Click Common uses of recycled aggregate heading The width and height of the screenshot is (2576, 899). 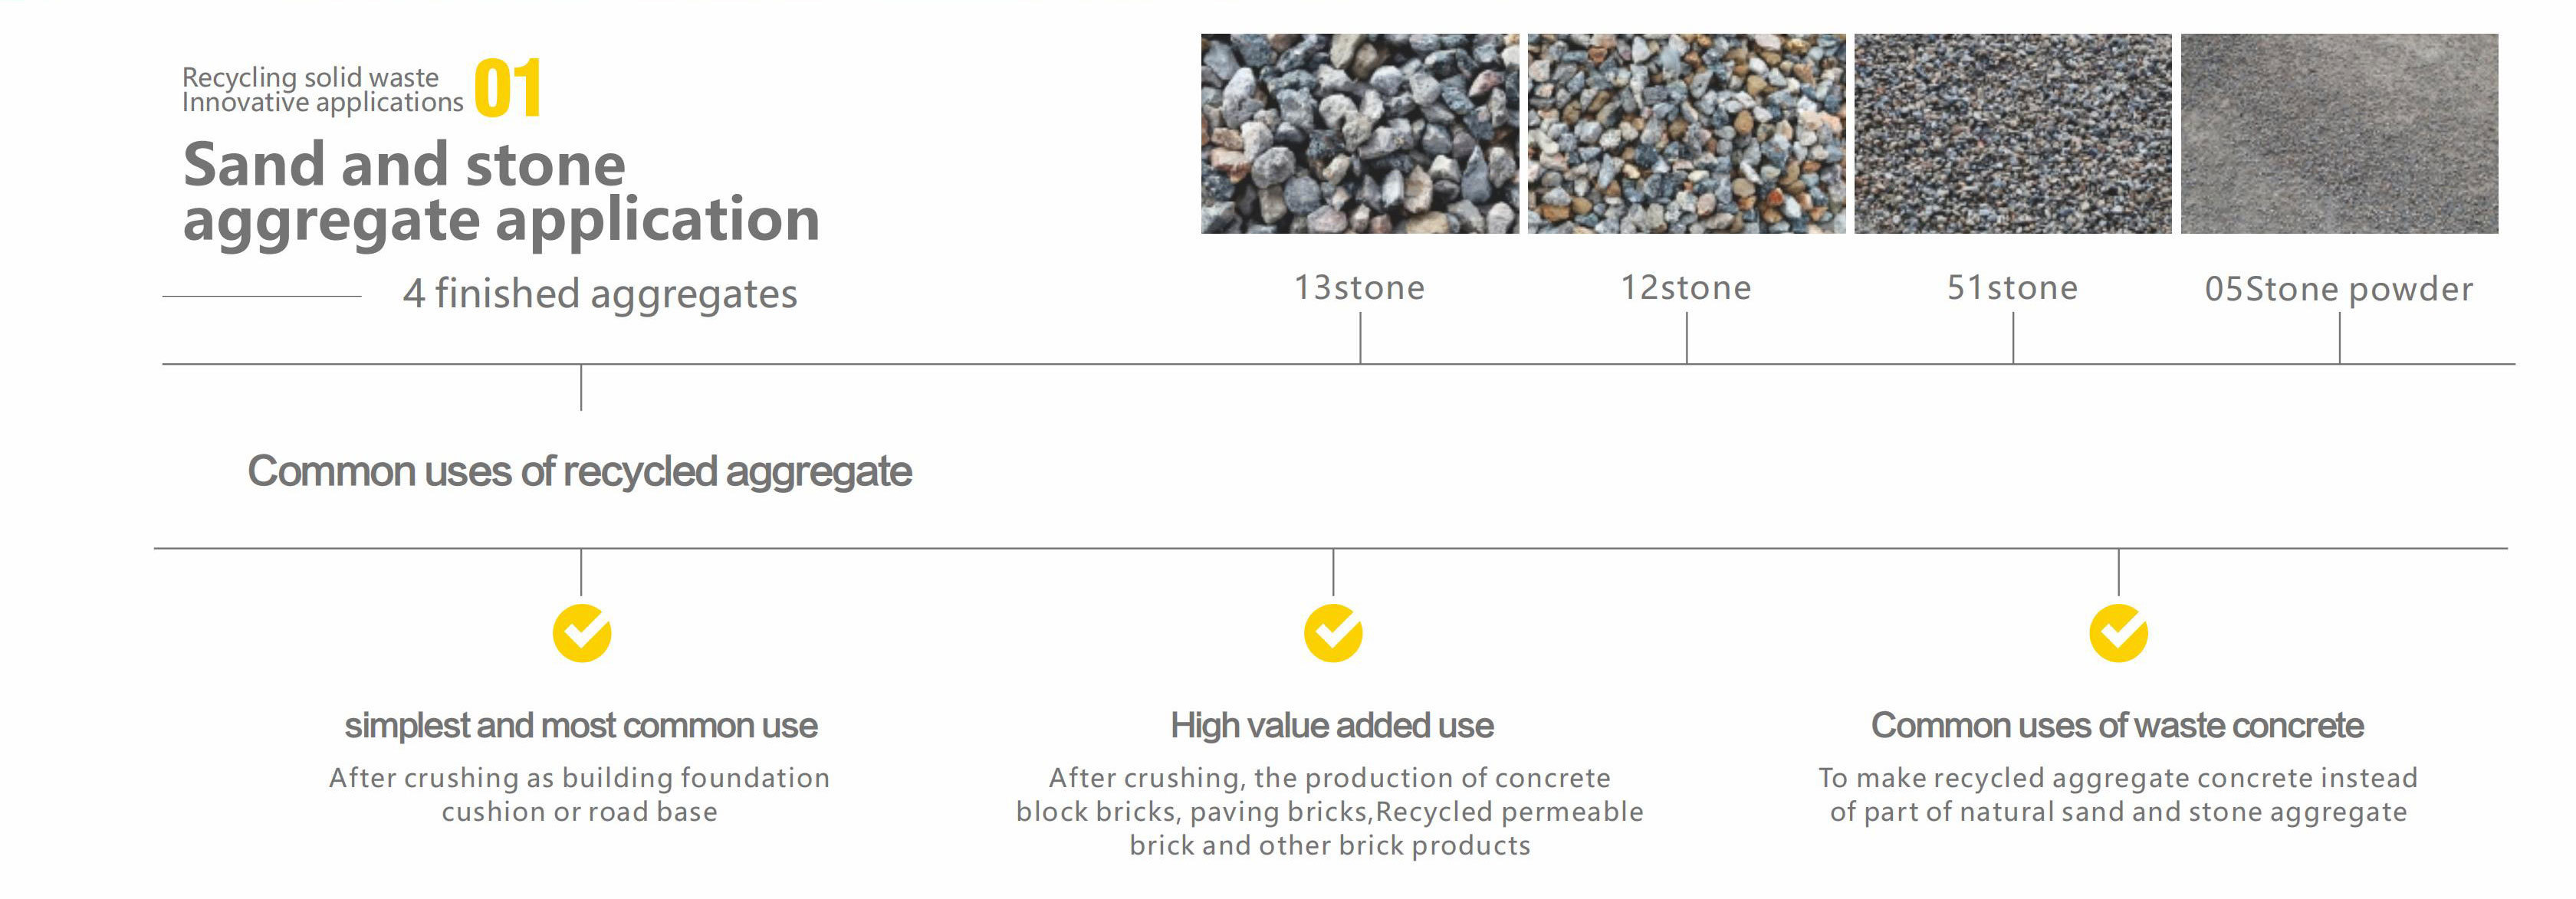(x=580, y=471)
